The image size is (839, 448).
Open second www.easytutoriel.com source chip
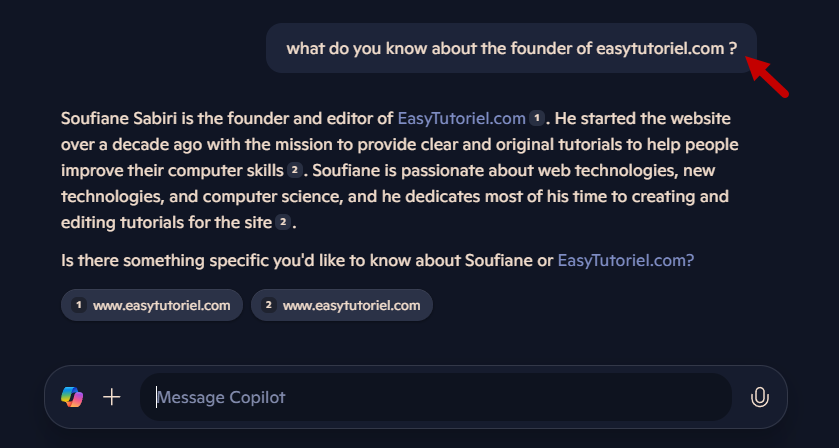click(342, 305)
